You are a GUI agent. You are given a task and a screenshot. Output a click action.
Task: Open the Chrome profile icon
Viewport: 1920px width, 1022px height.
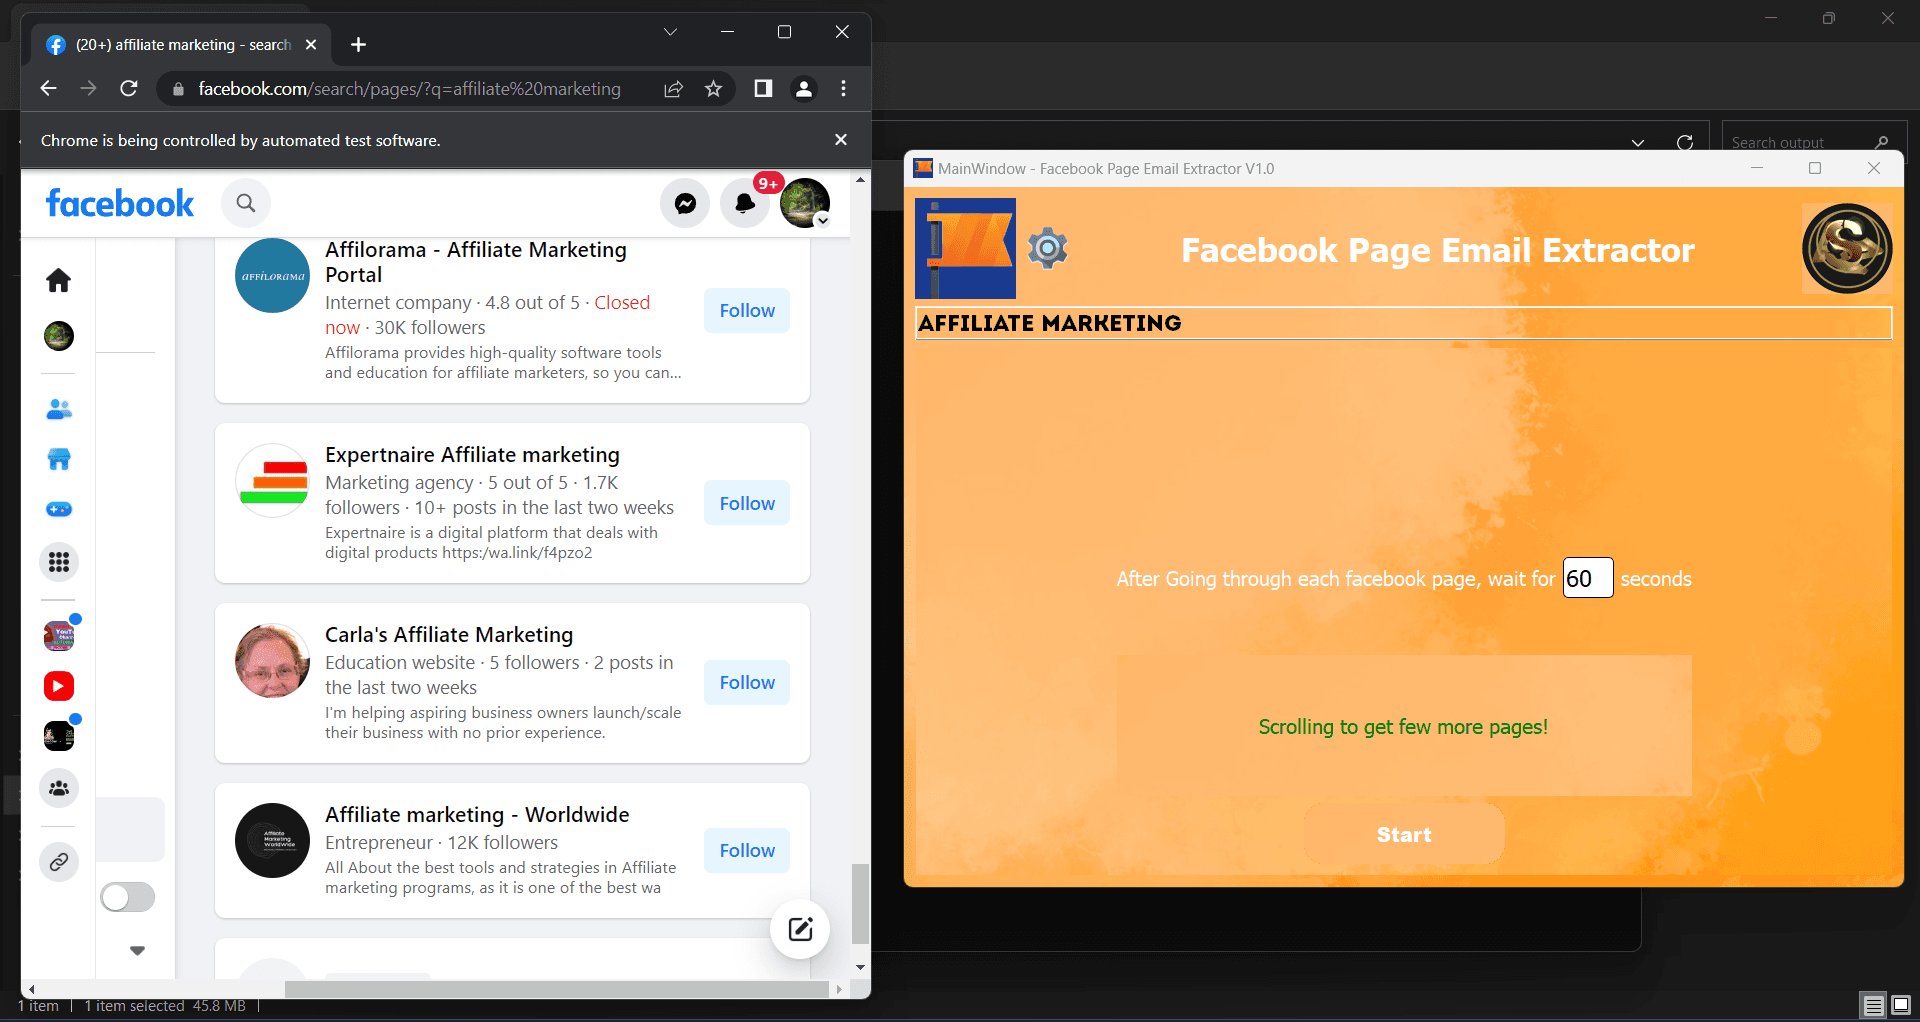tap(803, 88)
